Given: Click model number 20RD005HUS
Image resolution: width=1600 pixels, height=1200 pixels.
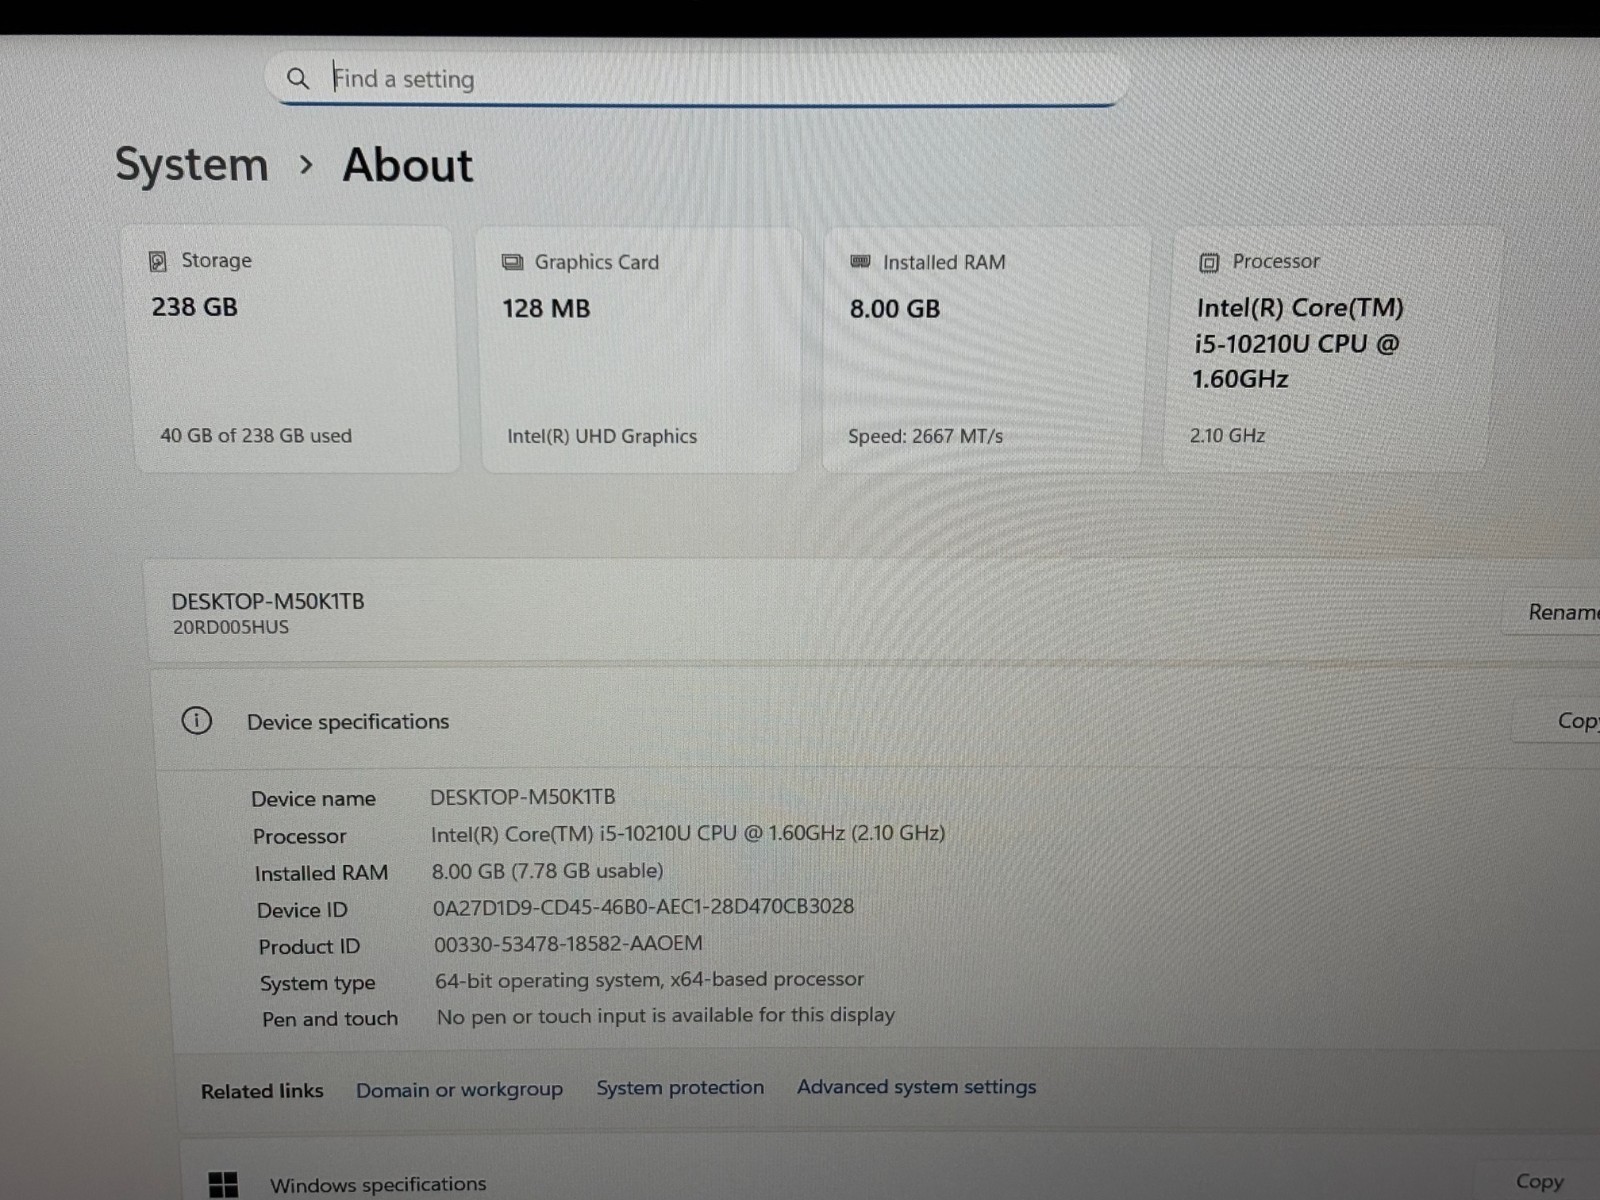Looking at the screenshot, I should (x=231, y=627).
